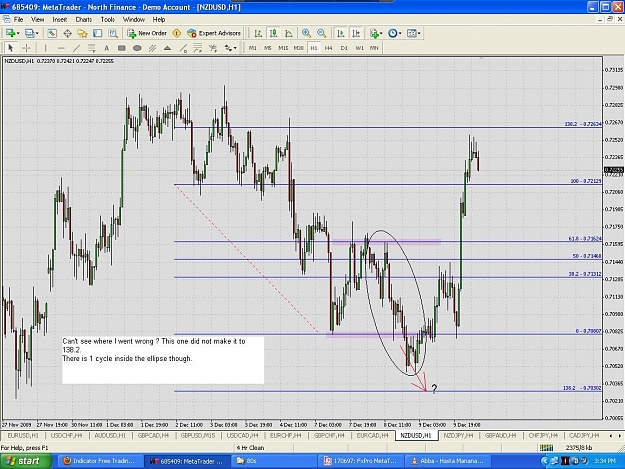Toggle the Market Watch window icon
This screenshot has width=625, height=469.
(x=52, y=33)
